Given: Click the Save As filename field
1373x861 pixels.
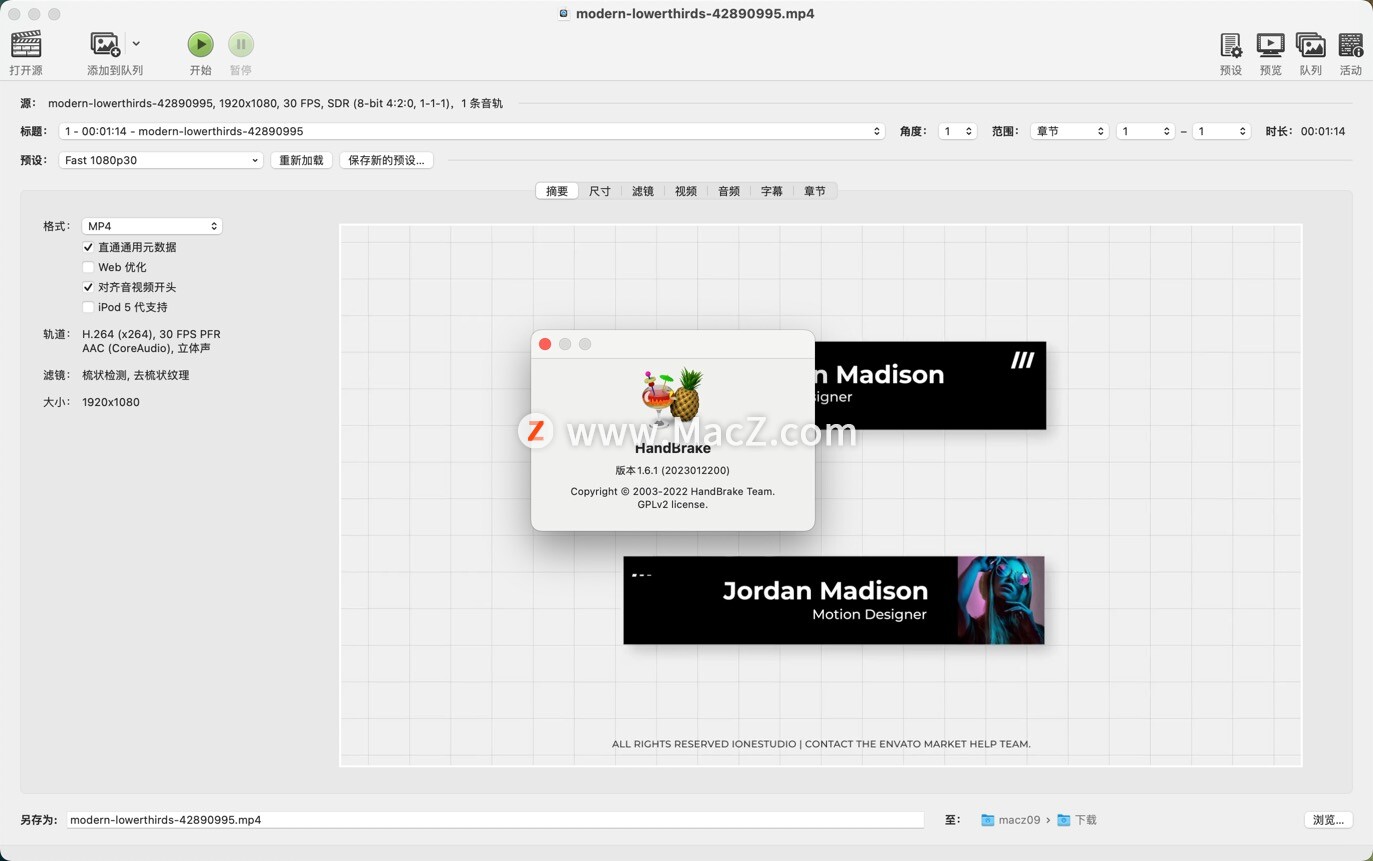Looking at the screenshot, I should pyautogui.click(x=495, y=820).
